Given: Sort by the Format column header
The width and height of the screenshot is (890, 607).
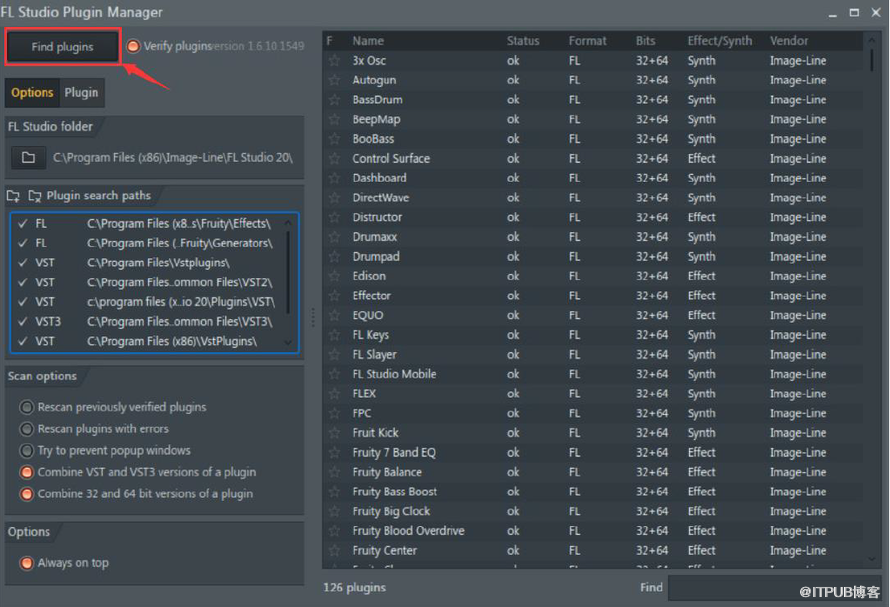Looking at the screenshot, I should tap(587, 41).
